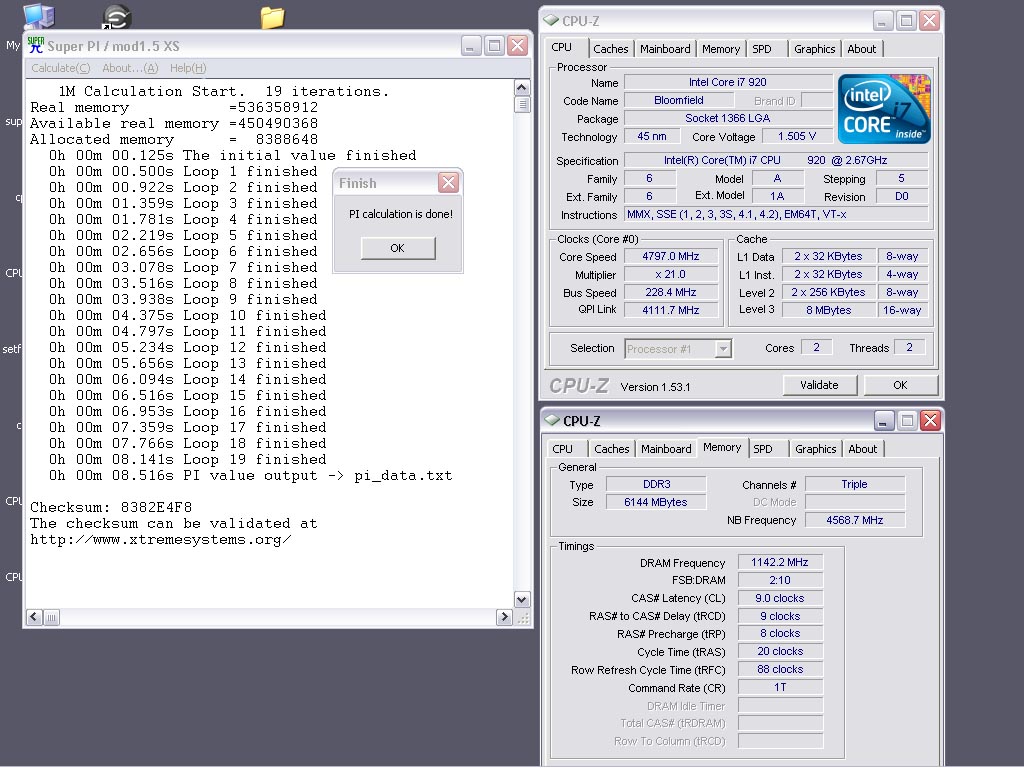Confirm the PI calculation is done dialog with OK
Screen dimensions: 1024x768
coord(398,248)
